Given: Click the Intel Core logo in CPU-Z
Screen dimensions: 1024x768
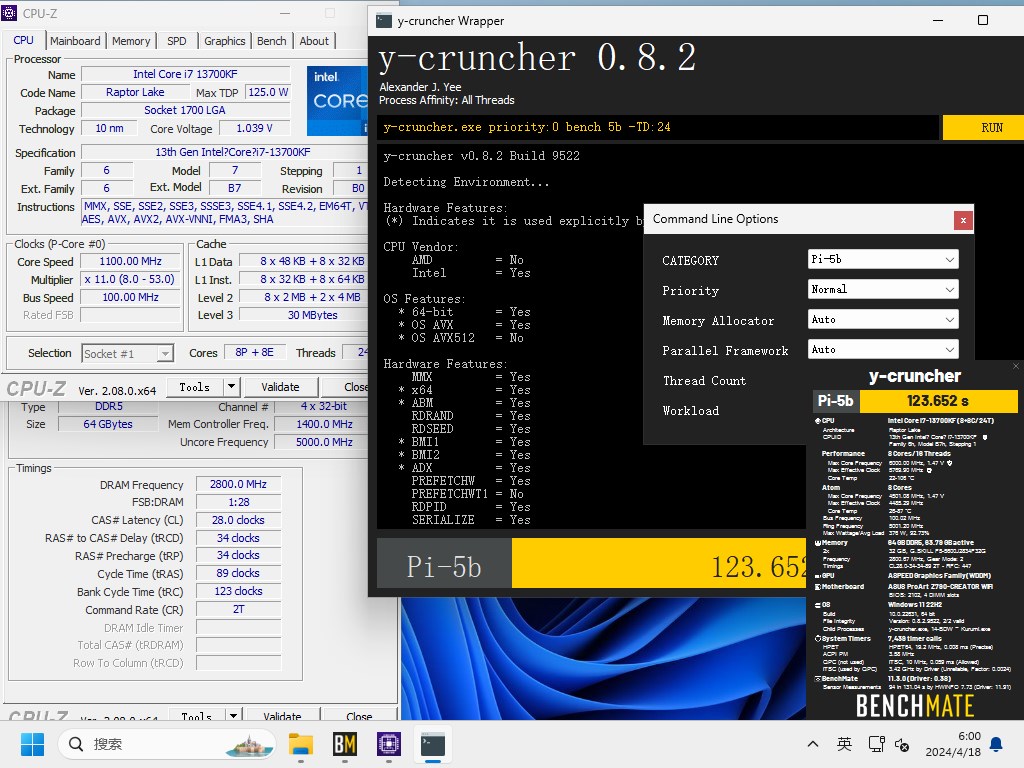Looking at the screenshot, I should coord(338,100).
